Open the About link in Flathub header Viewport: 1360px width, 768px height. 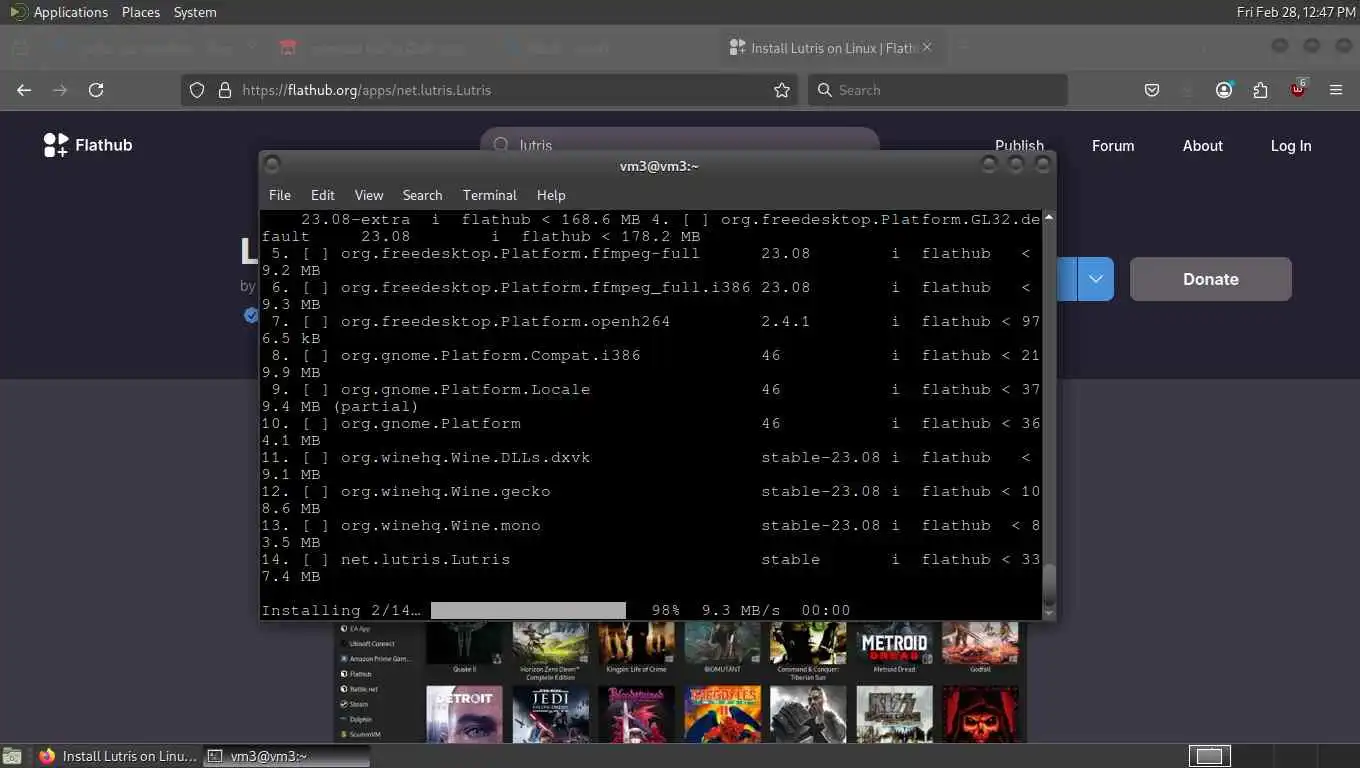[1203, 146]
